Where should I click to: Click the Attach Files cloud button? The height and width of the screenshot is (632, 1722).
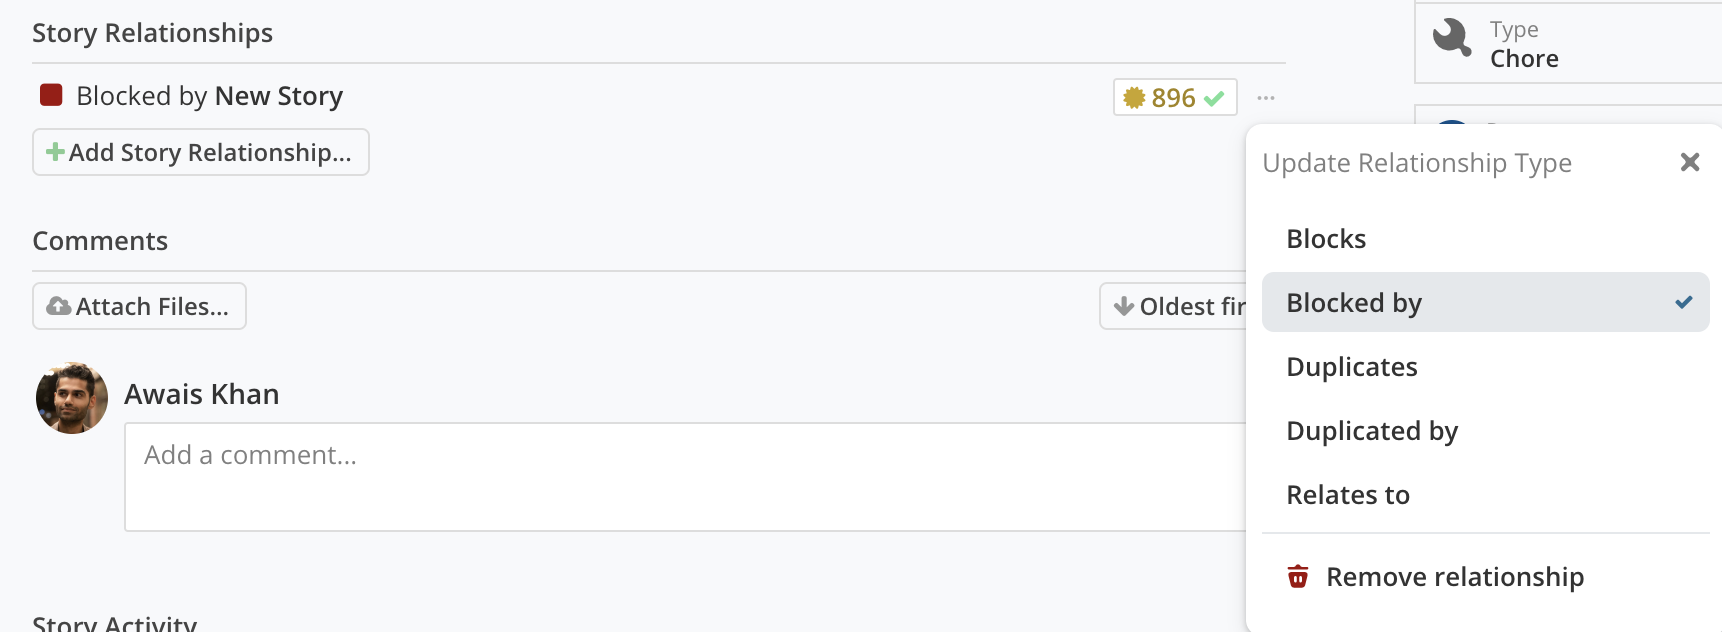139,306
